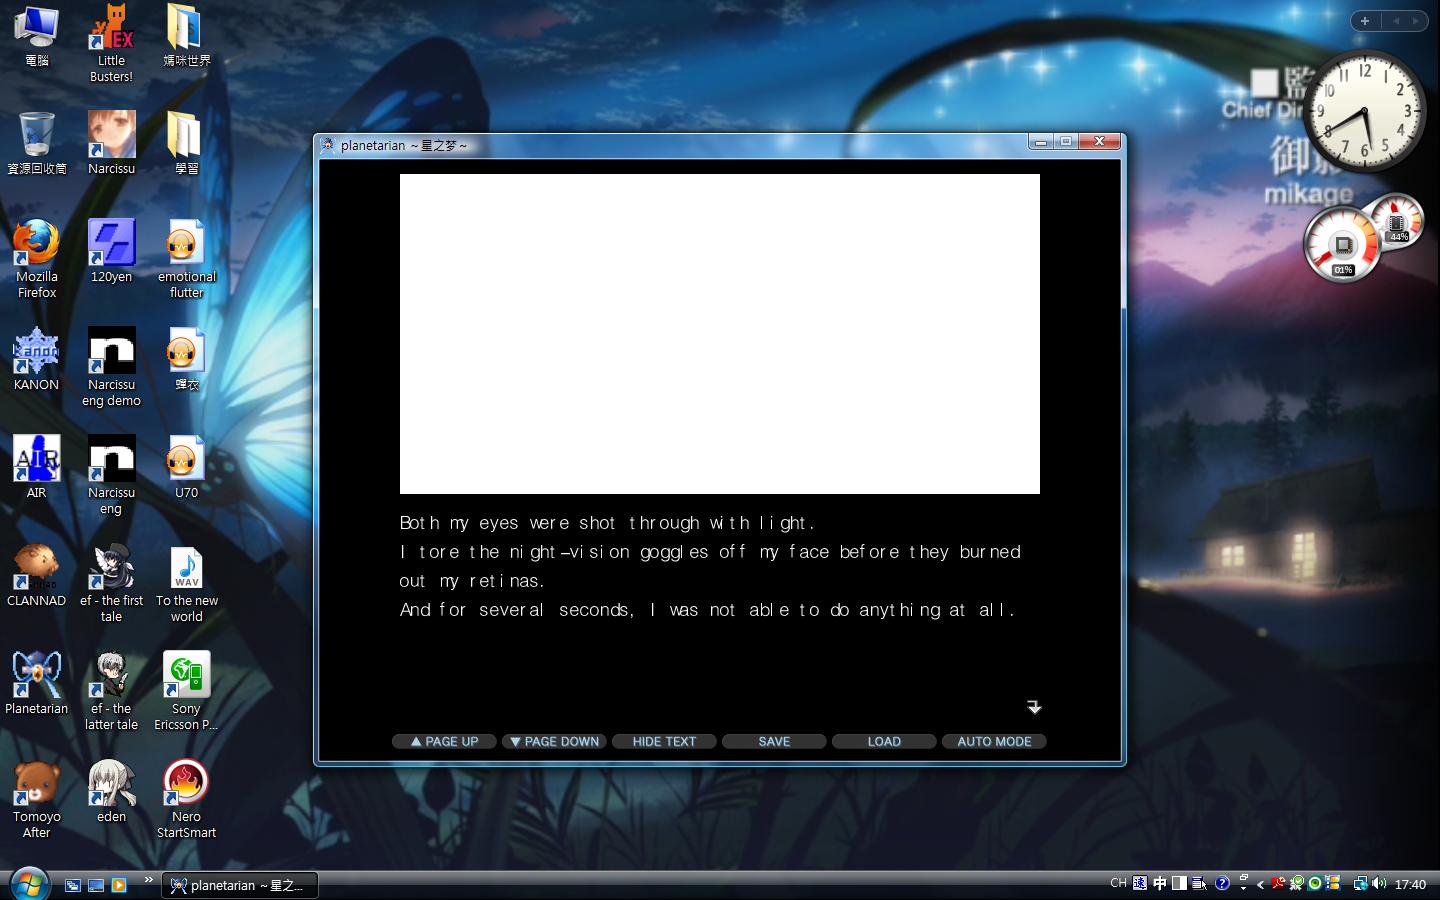Select the ef - the first tale shortcut
Image resolution: width=1440 pixels, height=900 pixels.
pos(111,583)
